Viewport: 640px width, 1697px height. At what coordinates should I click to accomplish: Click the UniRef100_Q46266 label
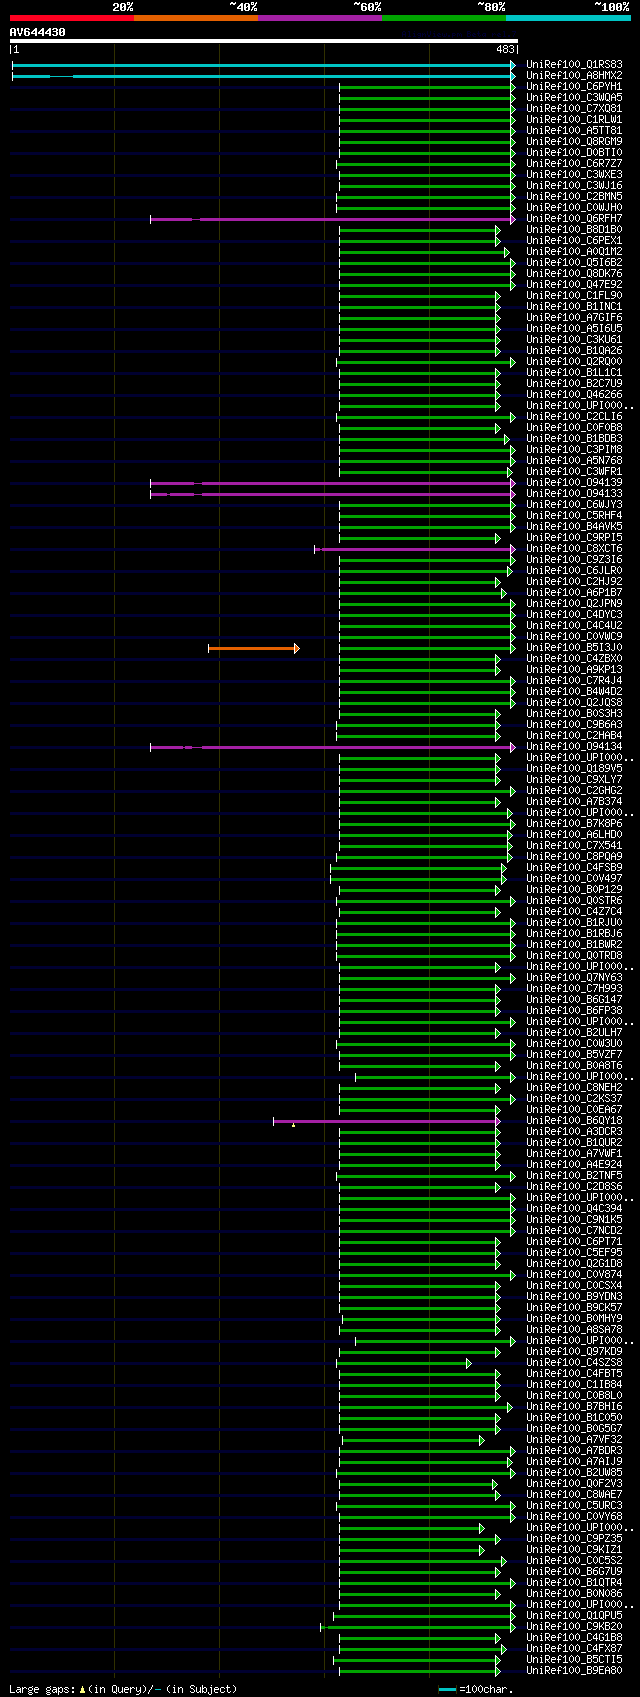574,395
